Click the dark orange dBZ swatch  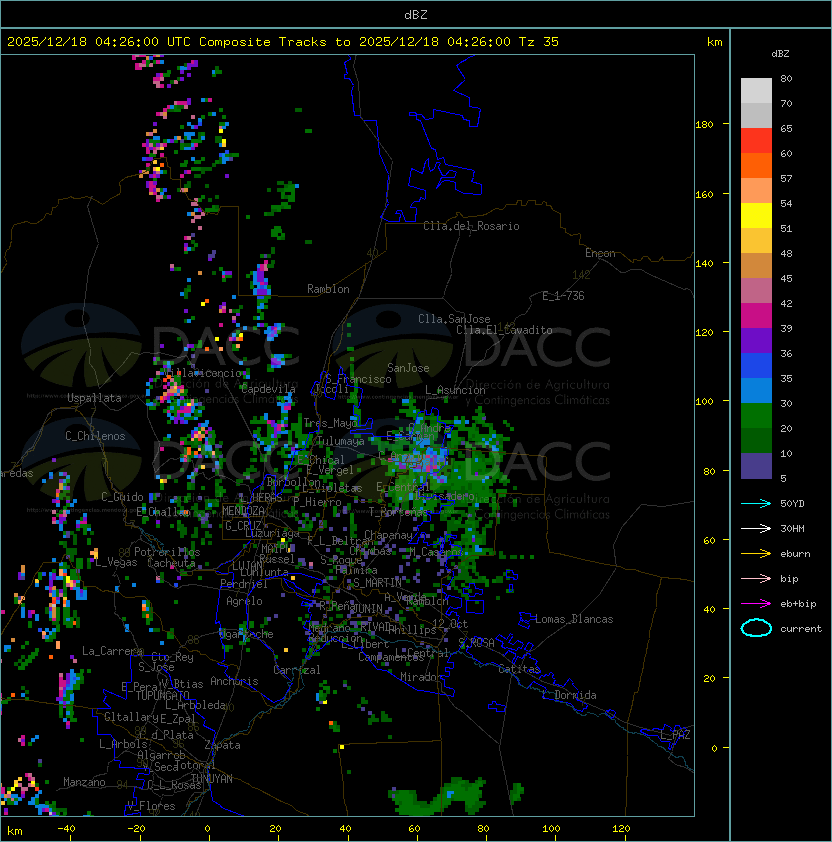(x=756, y=165)
